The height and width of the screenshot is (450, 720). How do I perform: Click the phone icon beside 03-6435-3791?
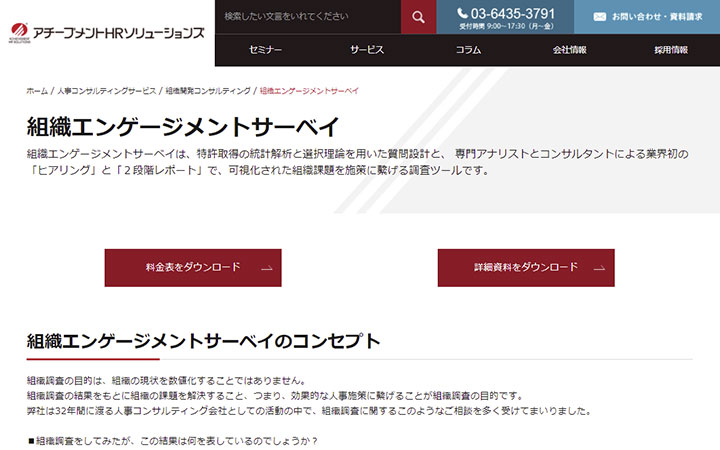462,13
